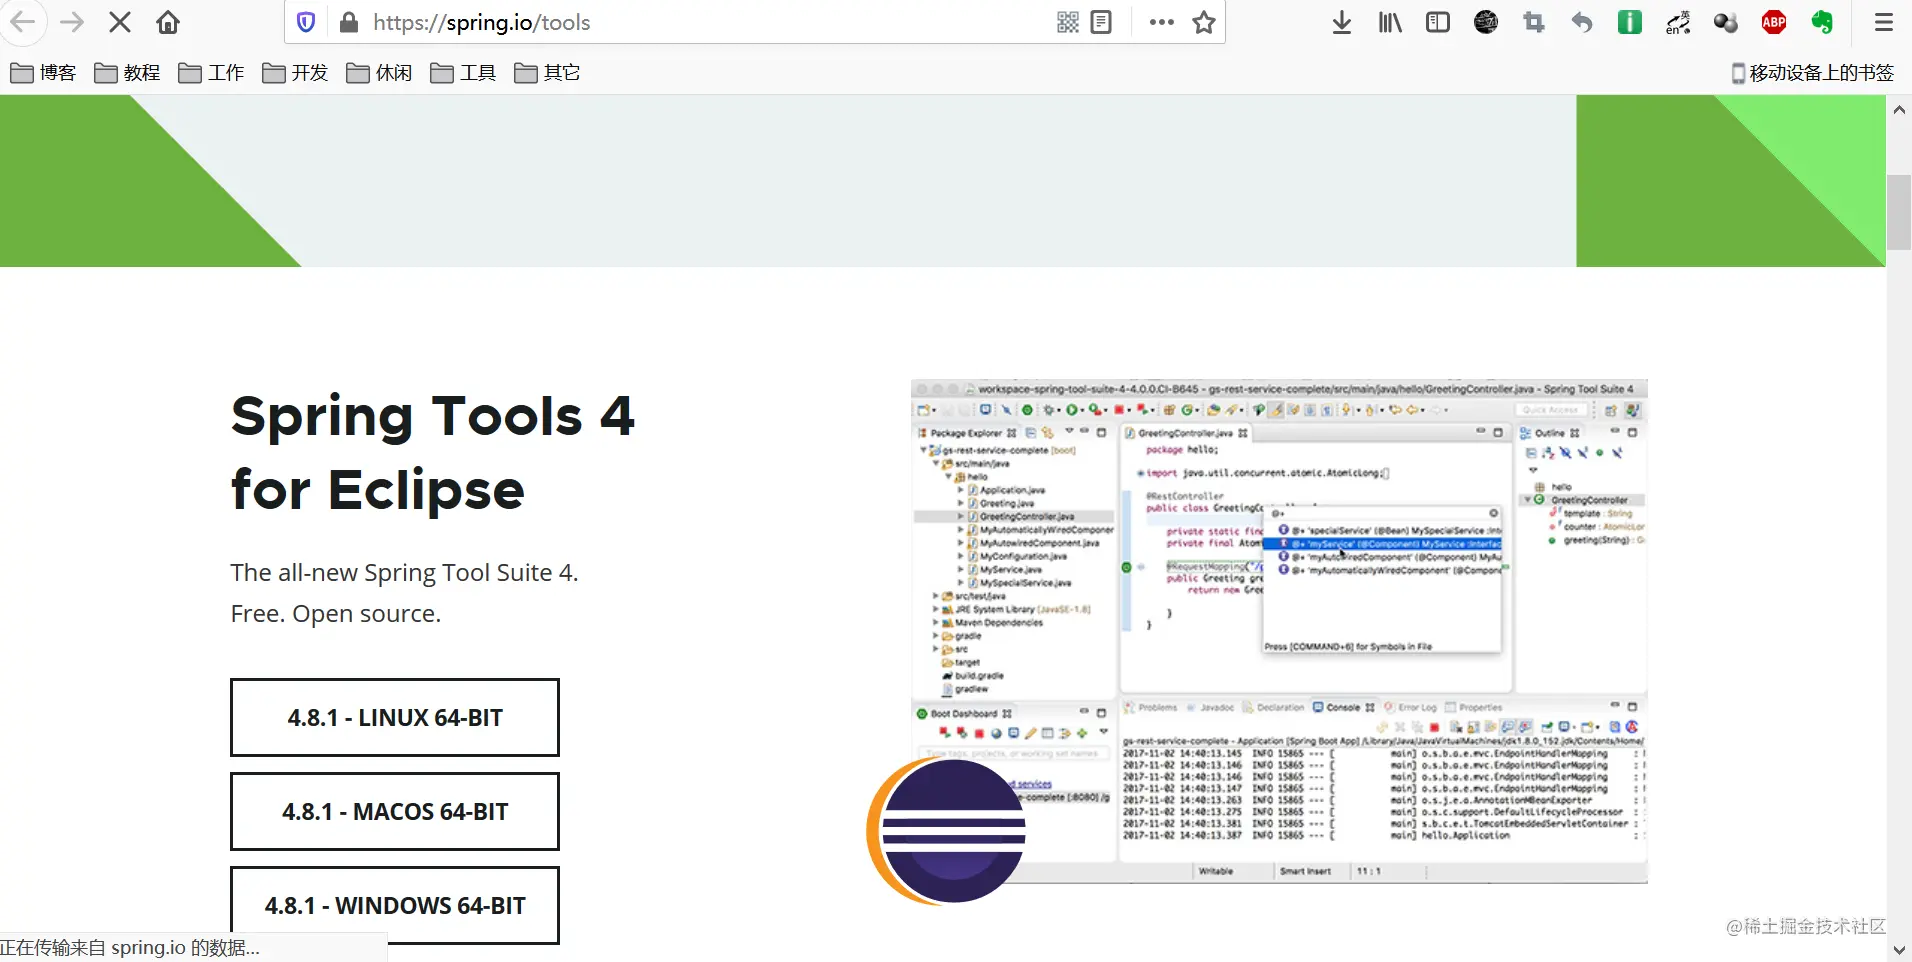Click the crop screenshot extension icon
The width and height of the screenshot is (1912, 962).
pos(1534,22)
